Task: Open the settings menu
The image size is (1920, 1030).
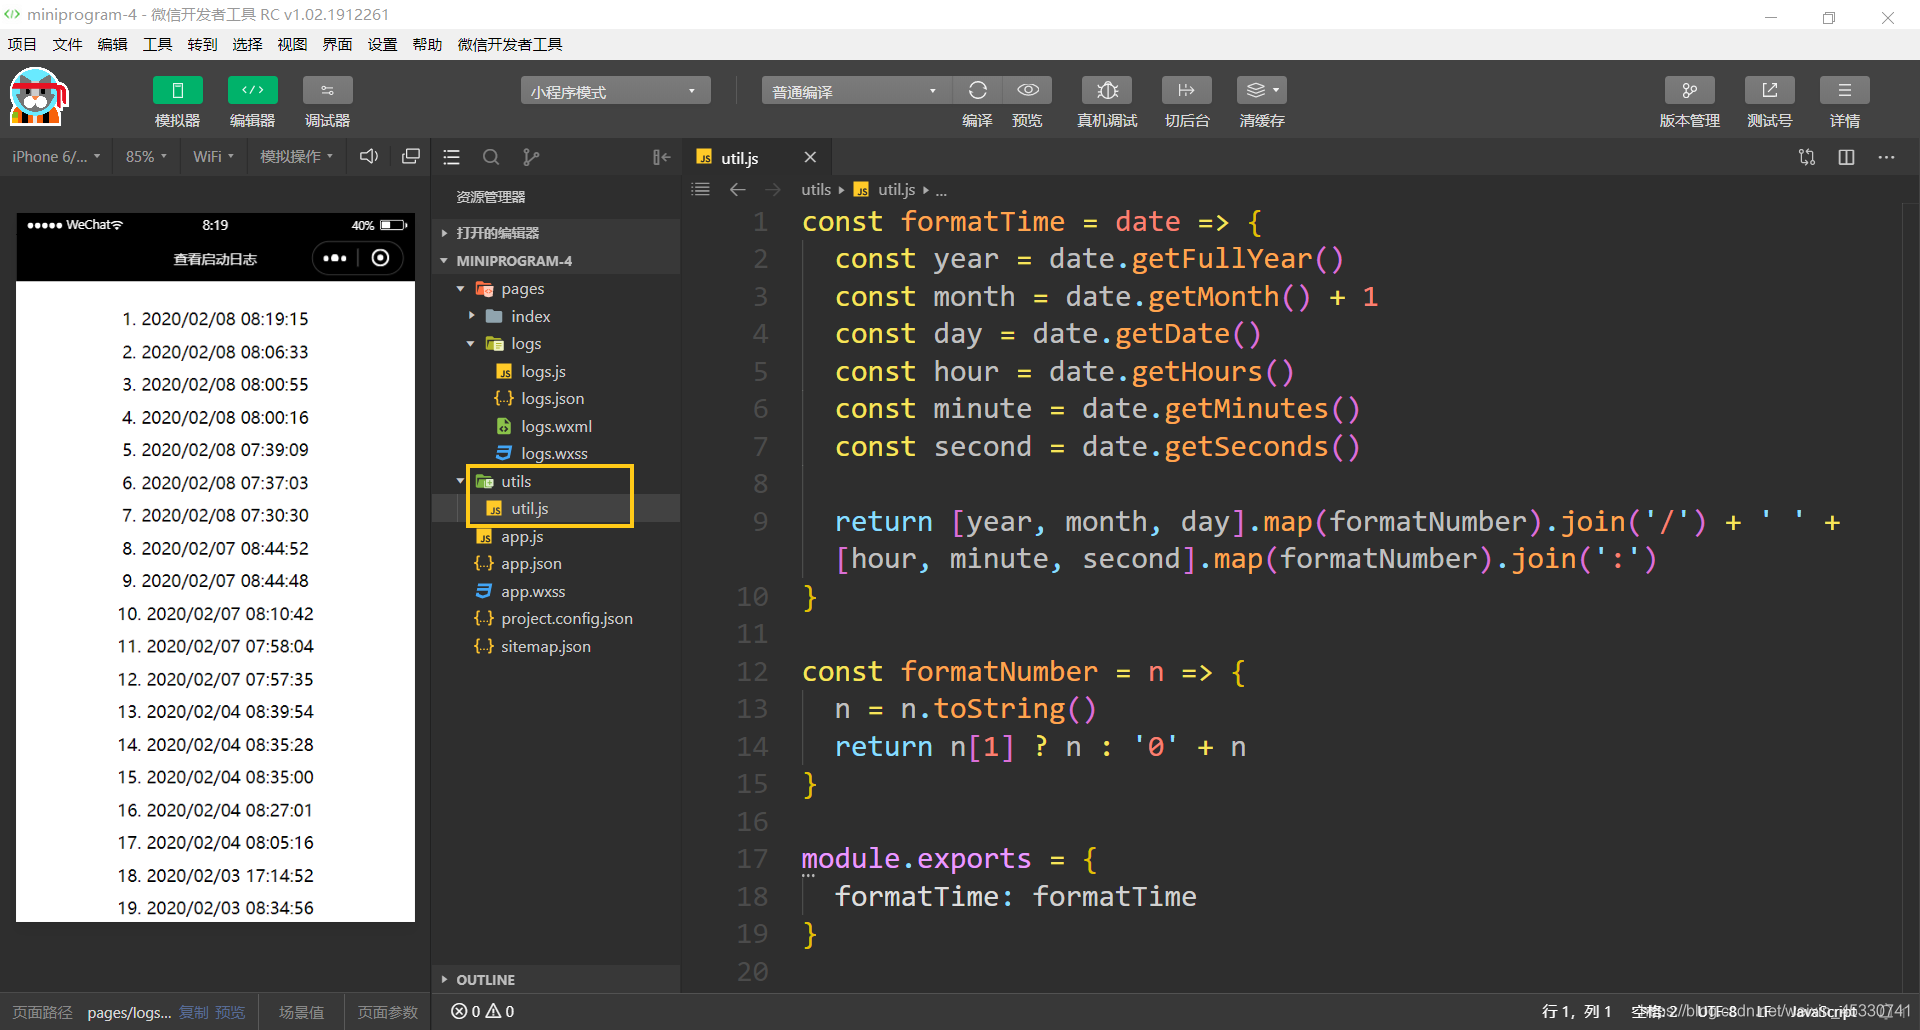Action: click(382, 44)
